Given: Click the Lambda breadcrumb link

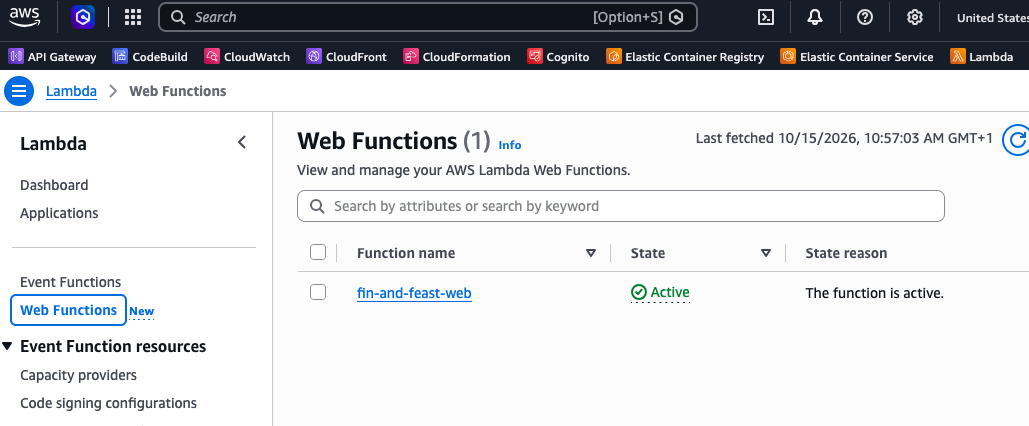Looking at the screenshot, I should click(x=71, y=91).
